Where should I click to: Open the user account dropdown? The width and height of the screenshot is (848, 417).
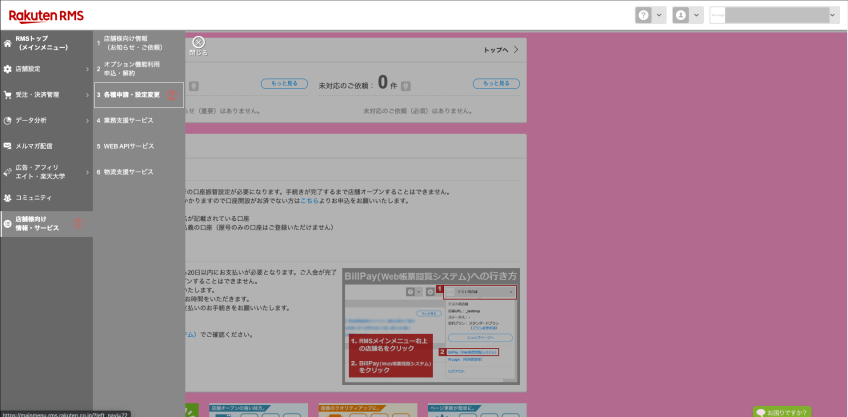coord(687,15)
